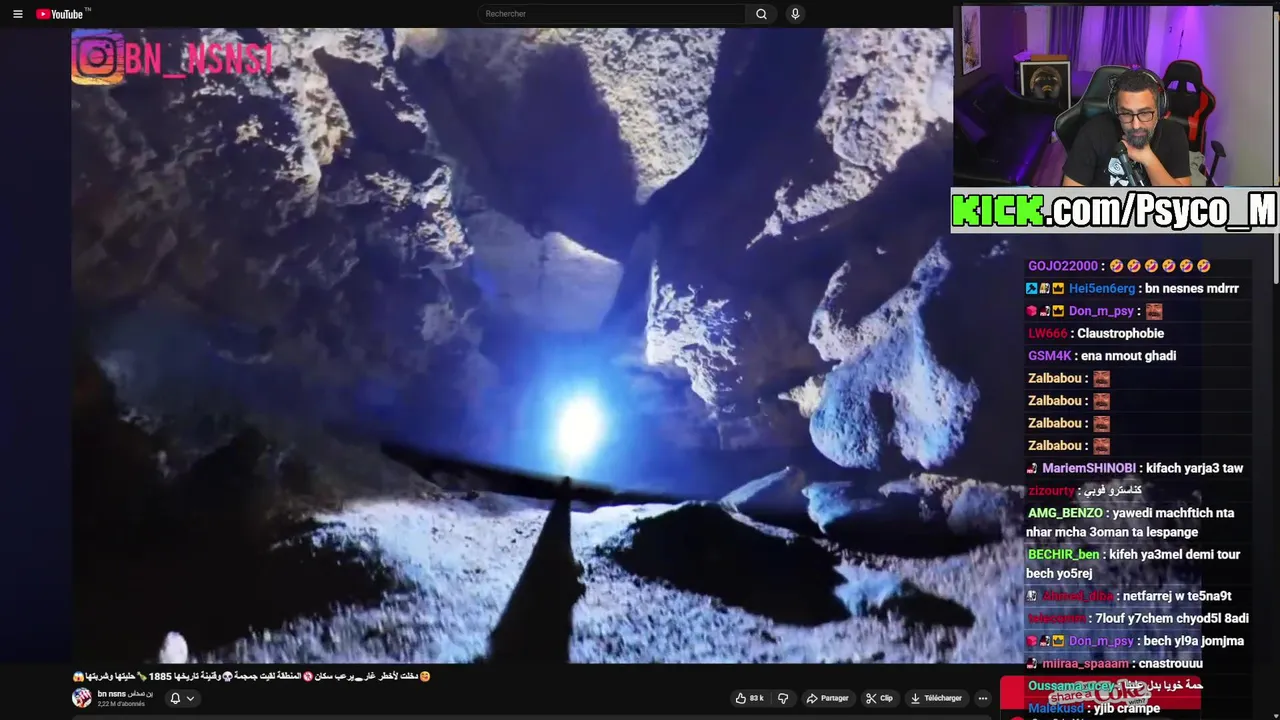Click chat username Hei5en6erg
Image resolution: width=1280 pixels, height=720 pixels.
(1102, 288)
